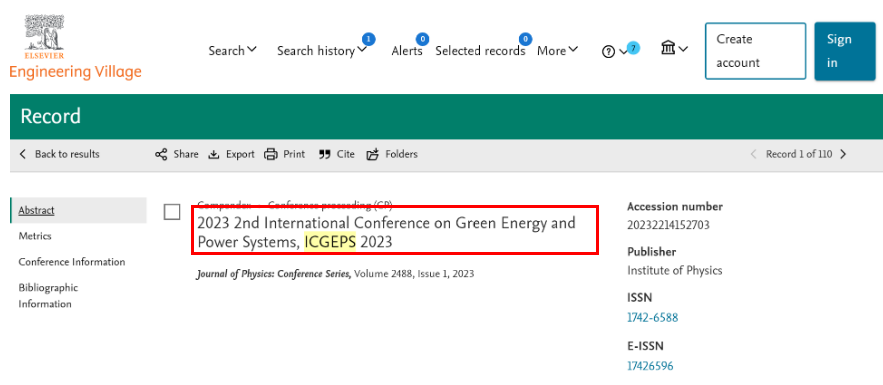Click the Share icon
This screenshot has width=883, height=385.
click(x=161, y=154)
